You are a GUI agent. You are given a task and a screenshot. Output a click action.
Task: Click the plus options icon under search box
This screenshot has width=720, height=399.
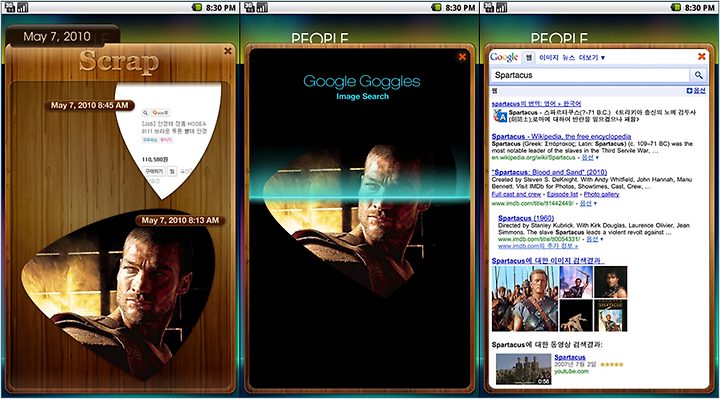pyautogui.click(x=689, y=90)
